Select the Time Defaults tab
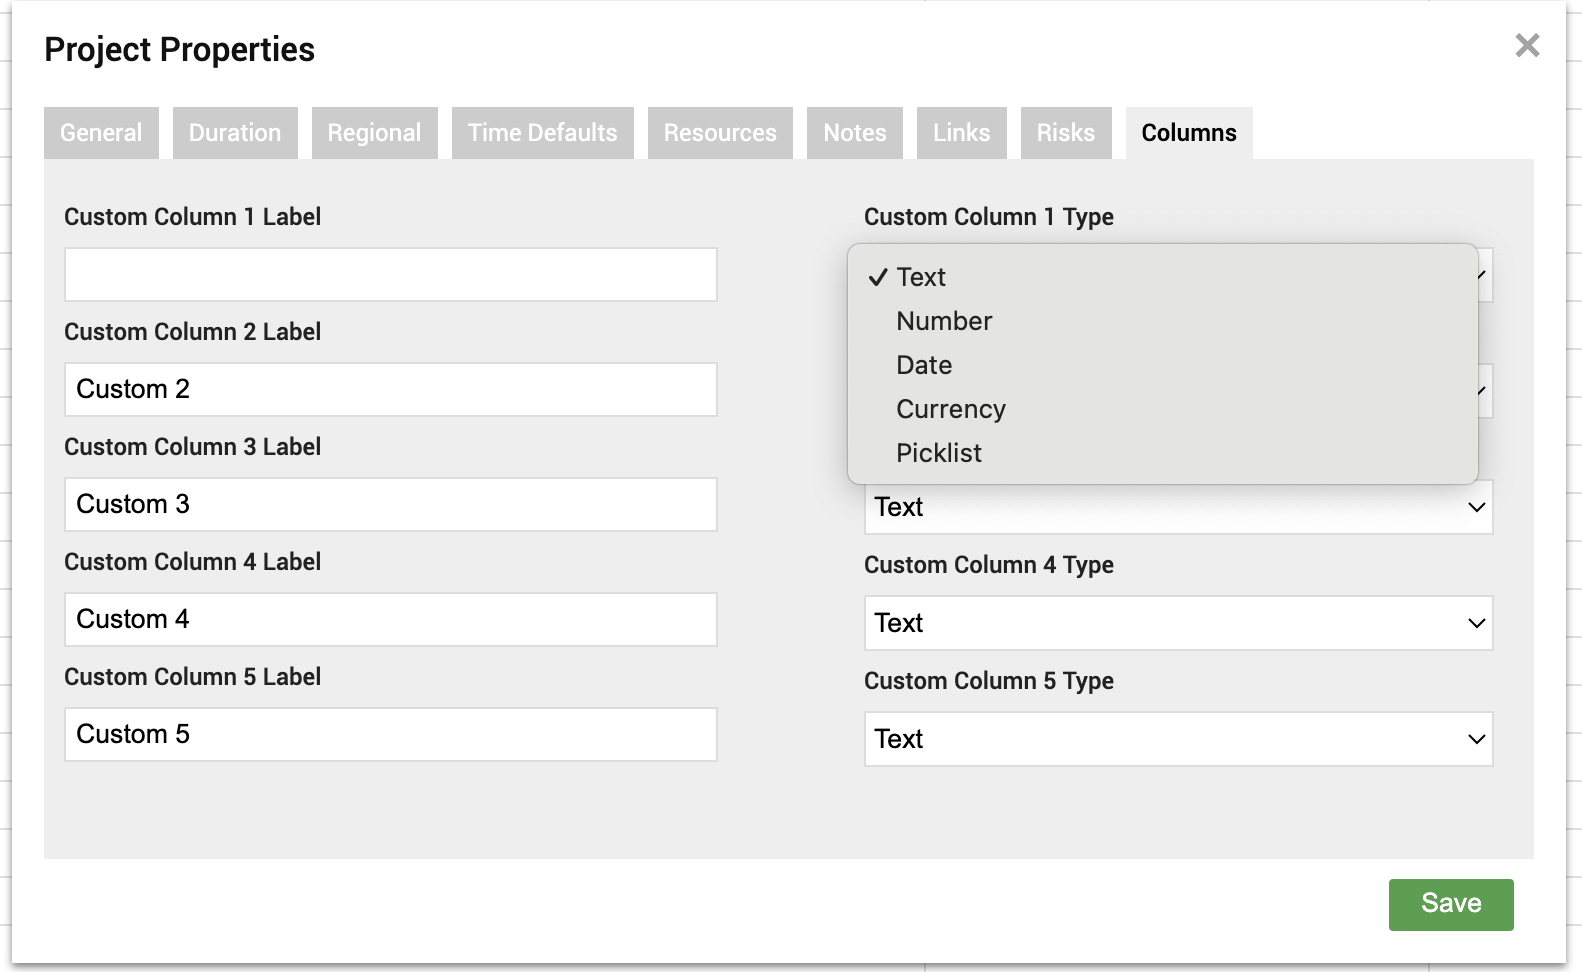1582x972 pixels. (x=542, y=133)
